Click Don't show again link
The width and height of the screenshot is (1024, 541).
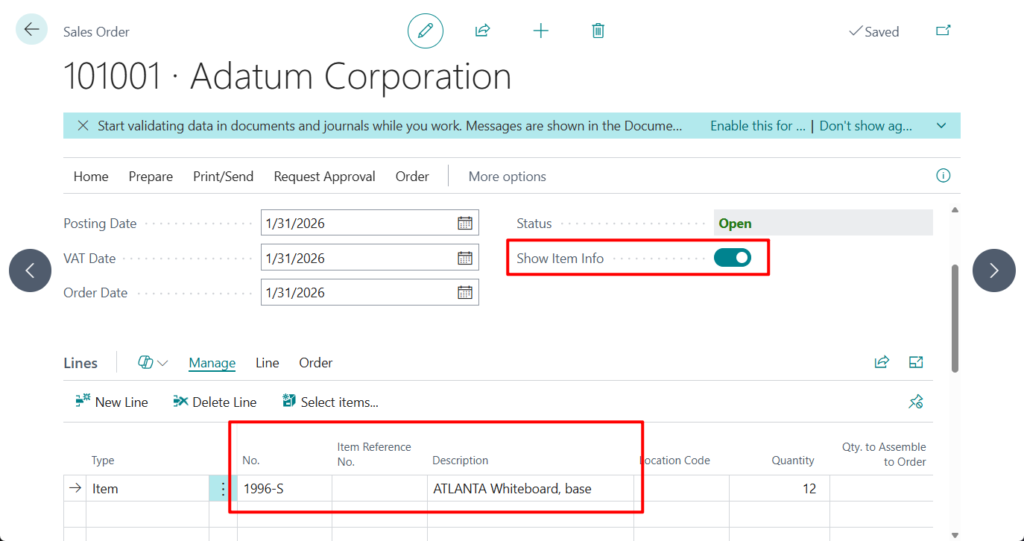point(865,126)
